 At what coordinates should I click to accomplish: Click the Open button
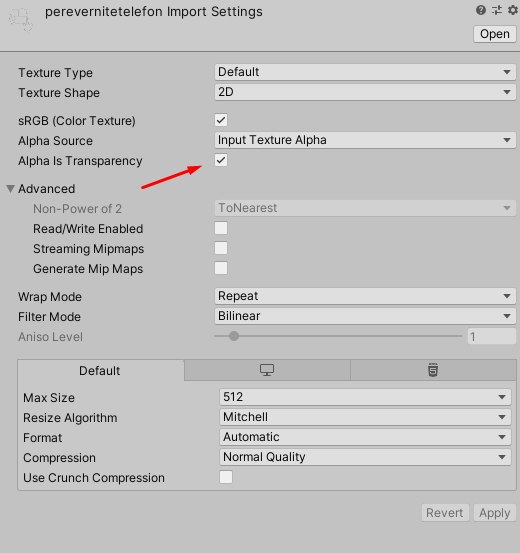[x=495, y=34]
